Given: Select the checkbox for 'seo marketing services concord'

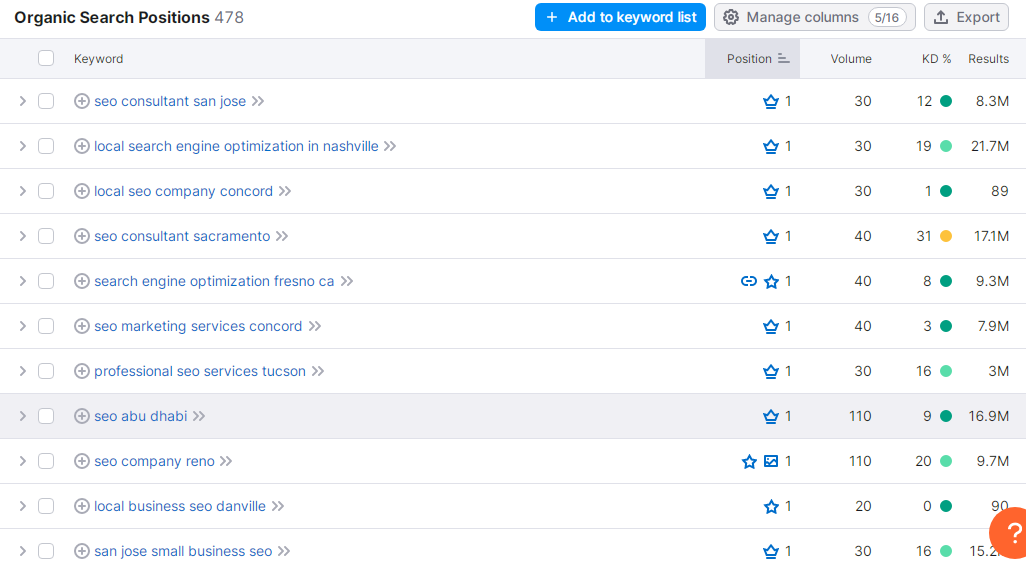Looking at the screenshot, I should point(46,326).
